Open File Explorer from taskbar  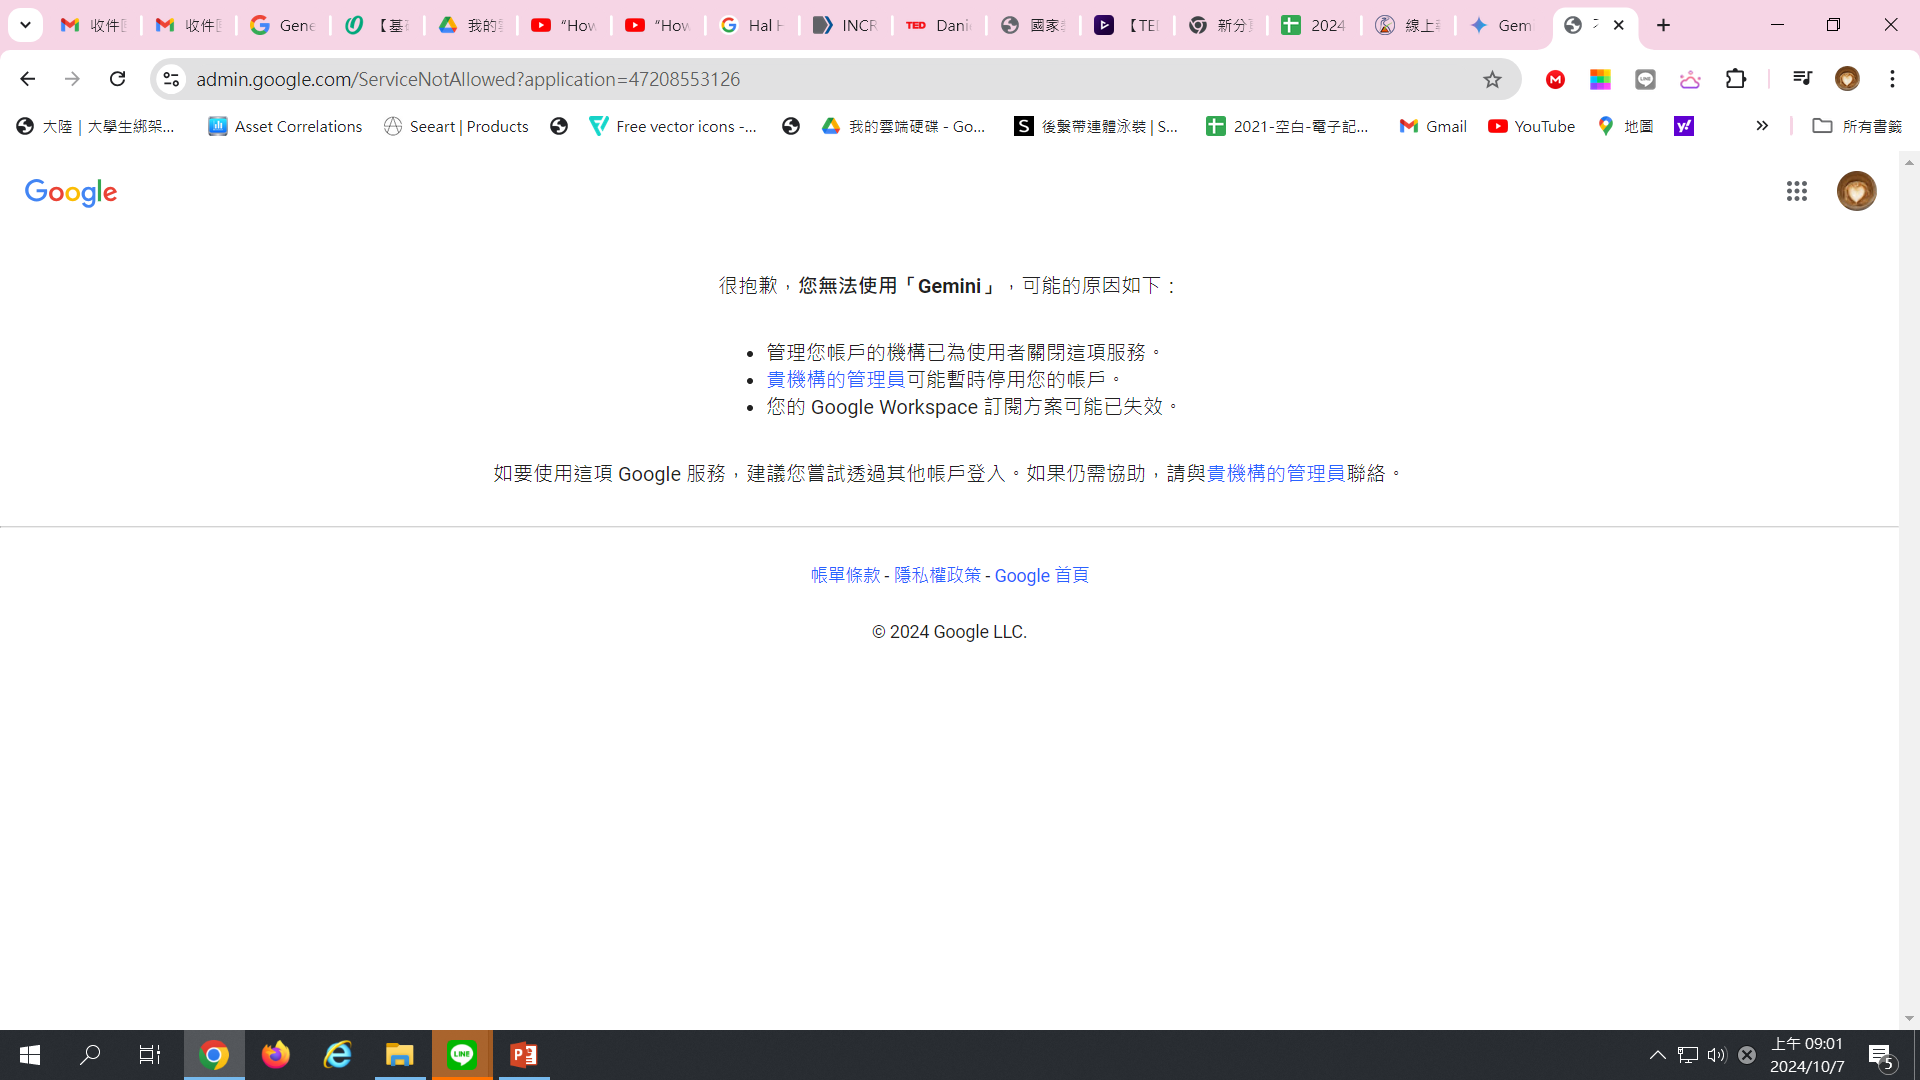pyautogui.click(x=400, y=1055)
